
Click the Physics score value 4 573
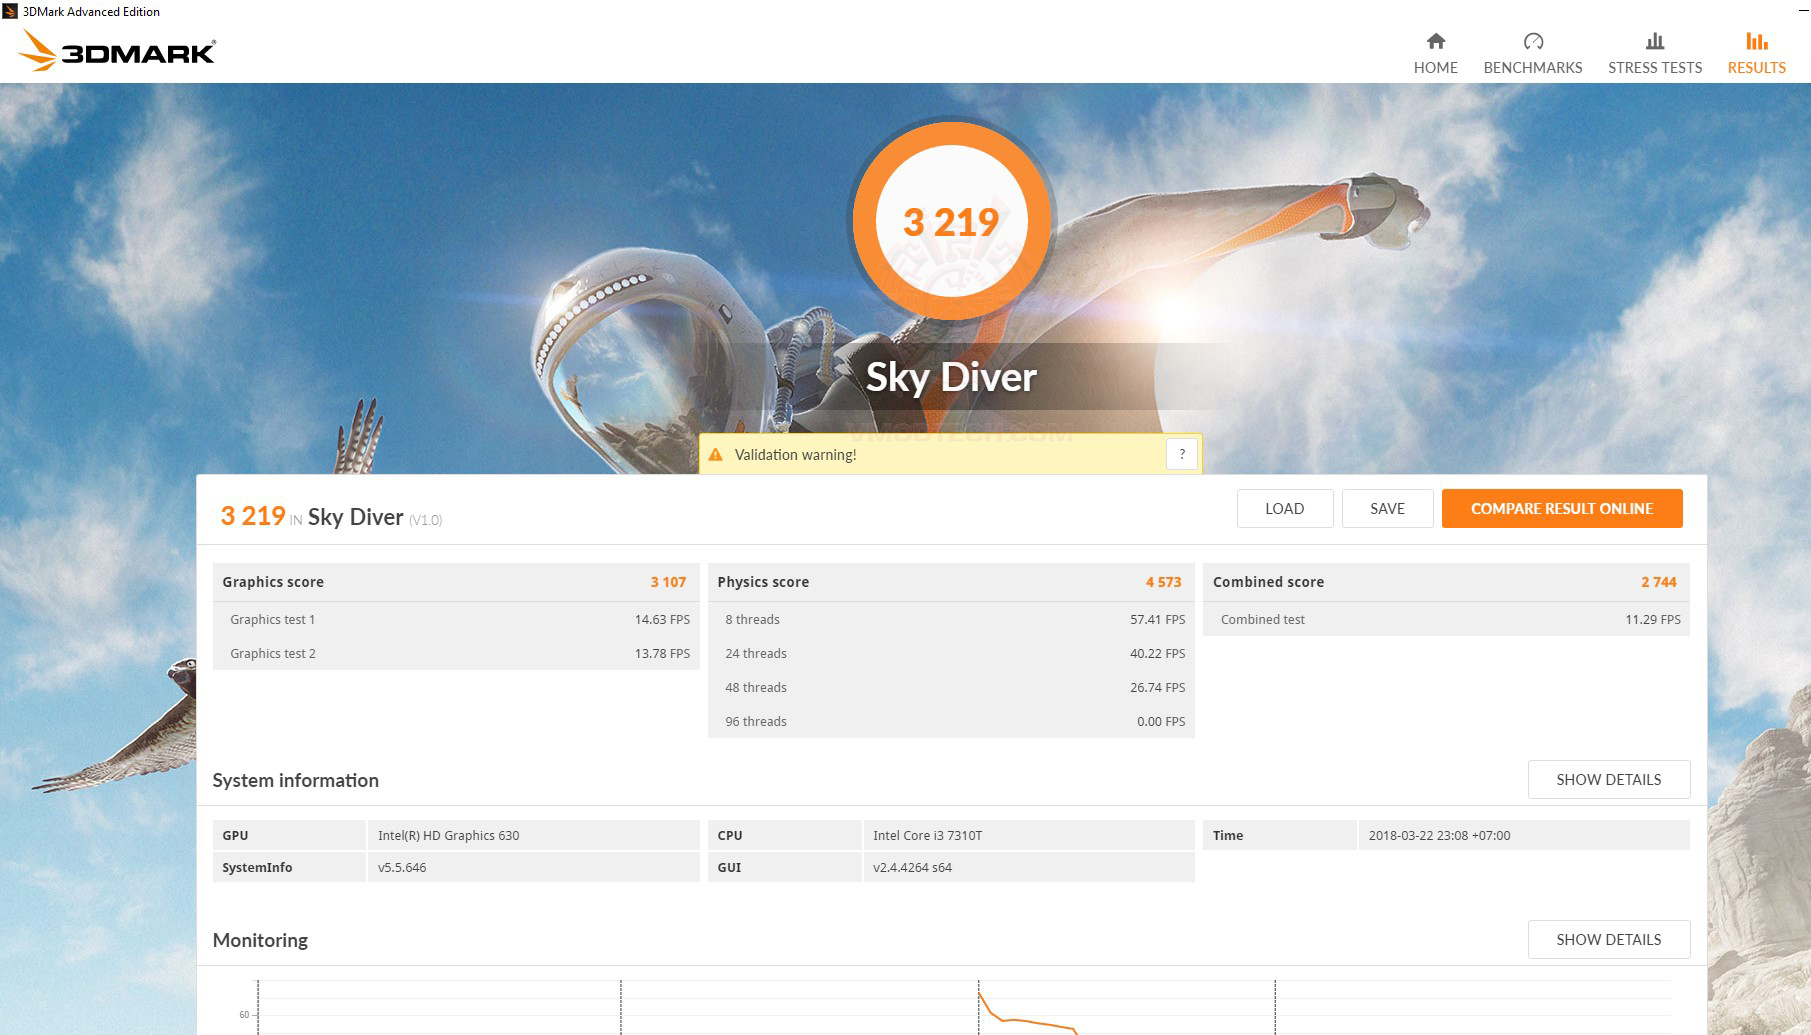point(1164,582)
